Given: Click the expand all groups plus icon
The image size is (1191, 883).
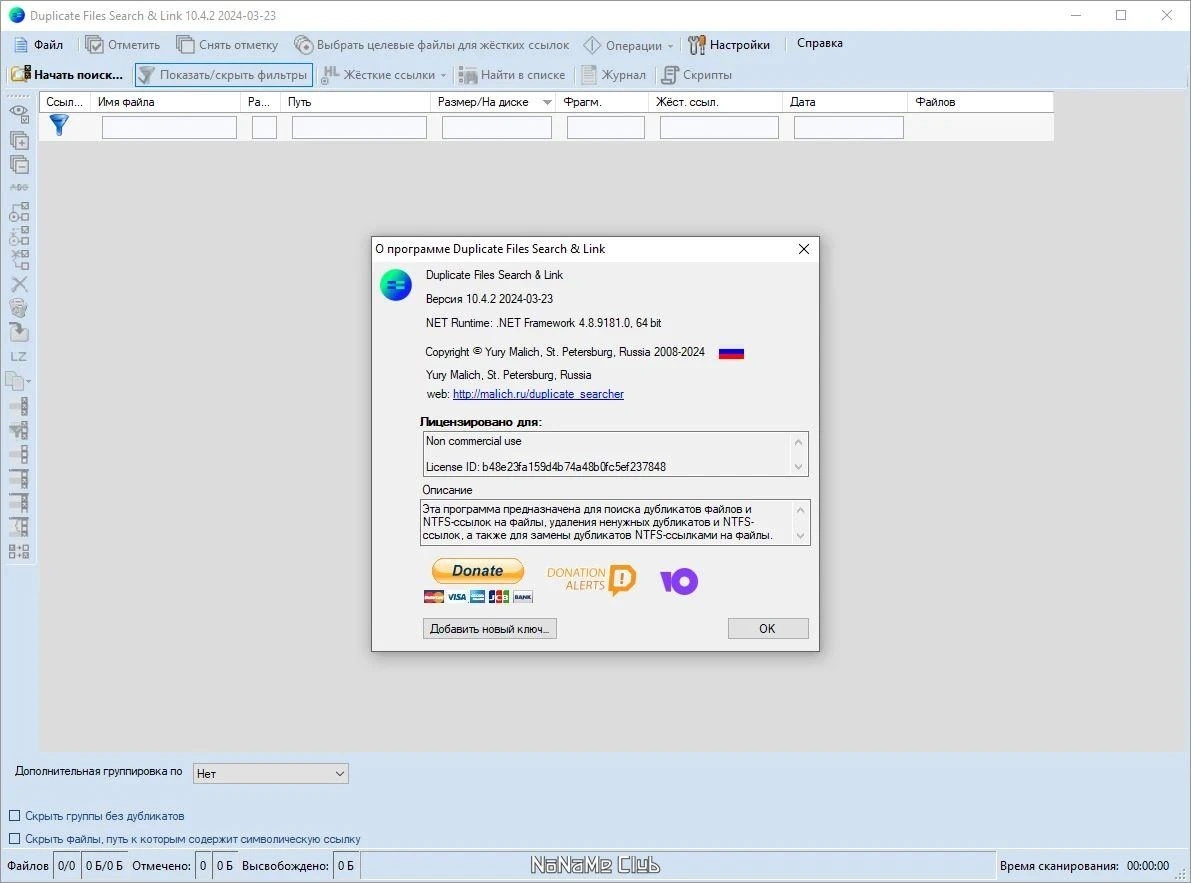Looking at the screenshot, I should click(x=19, y=140).
